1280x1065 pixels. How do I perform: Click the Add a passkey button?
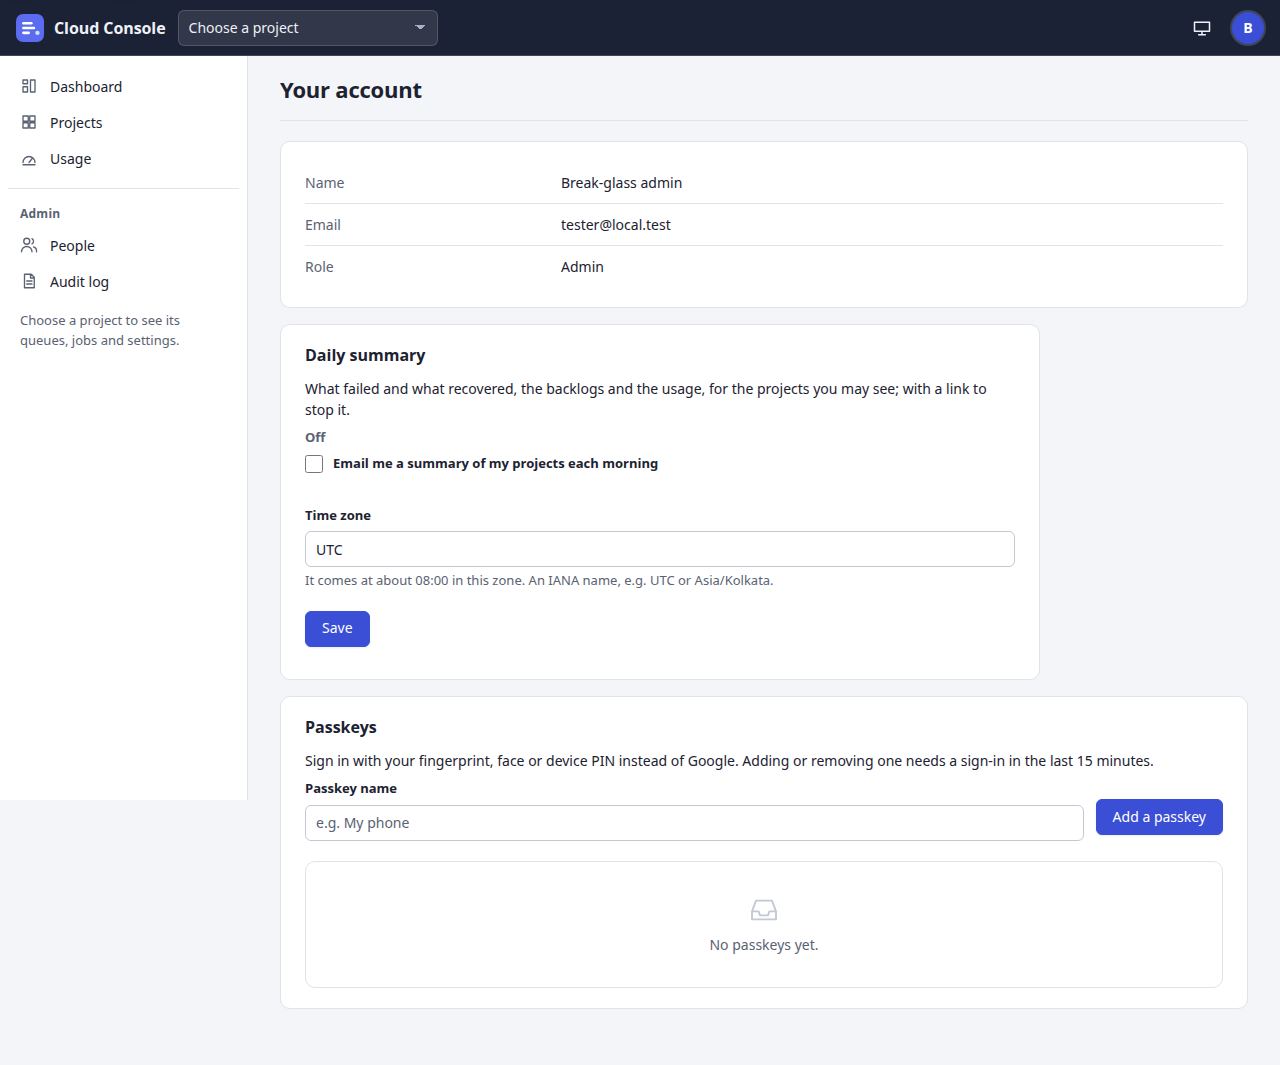coord(1159,817)
